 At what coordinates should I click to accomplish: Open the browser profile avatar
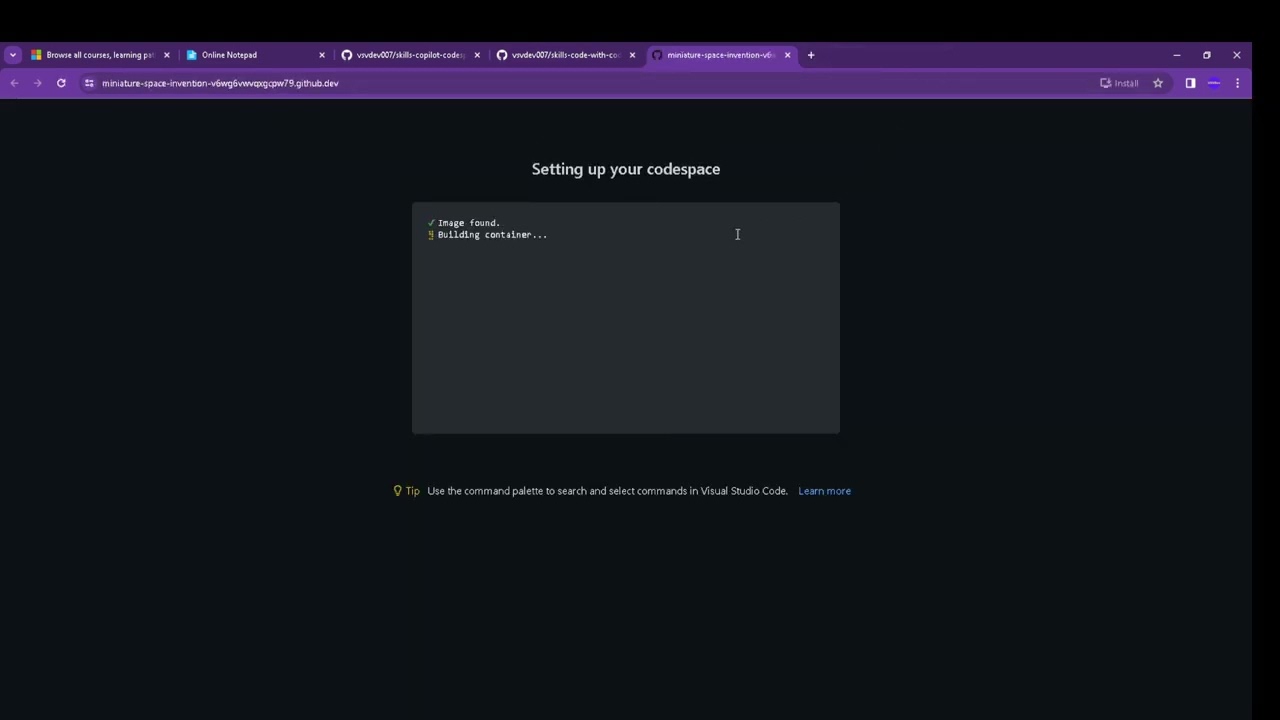[1214, 83]
